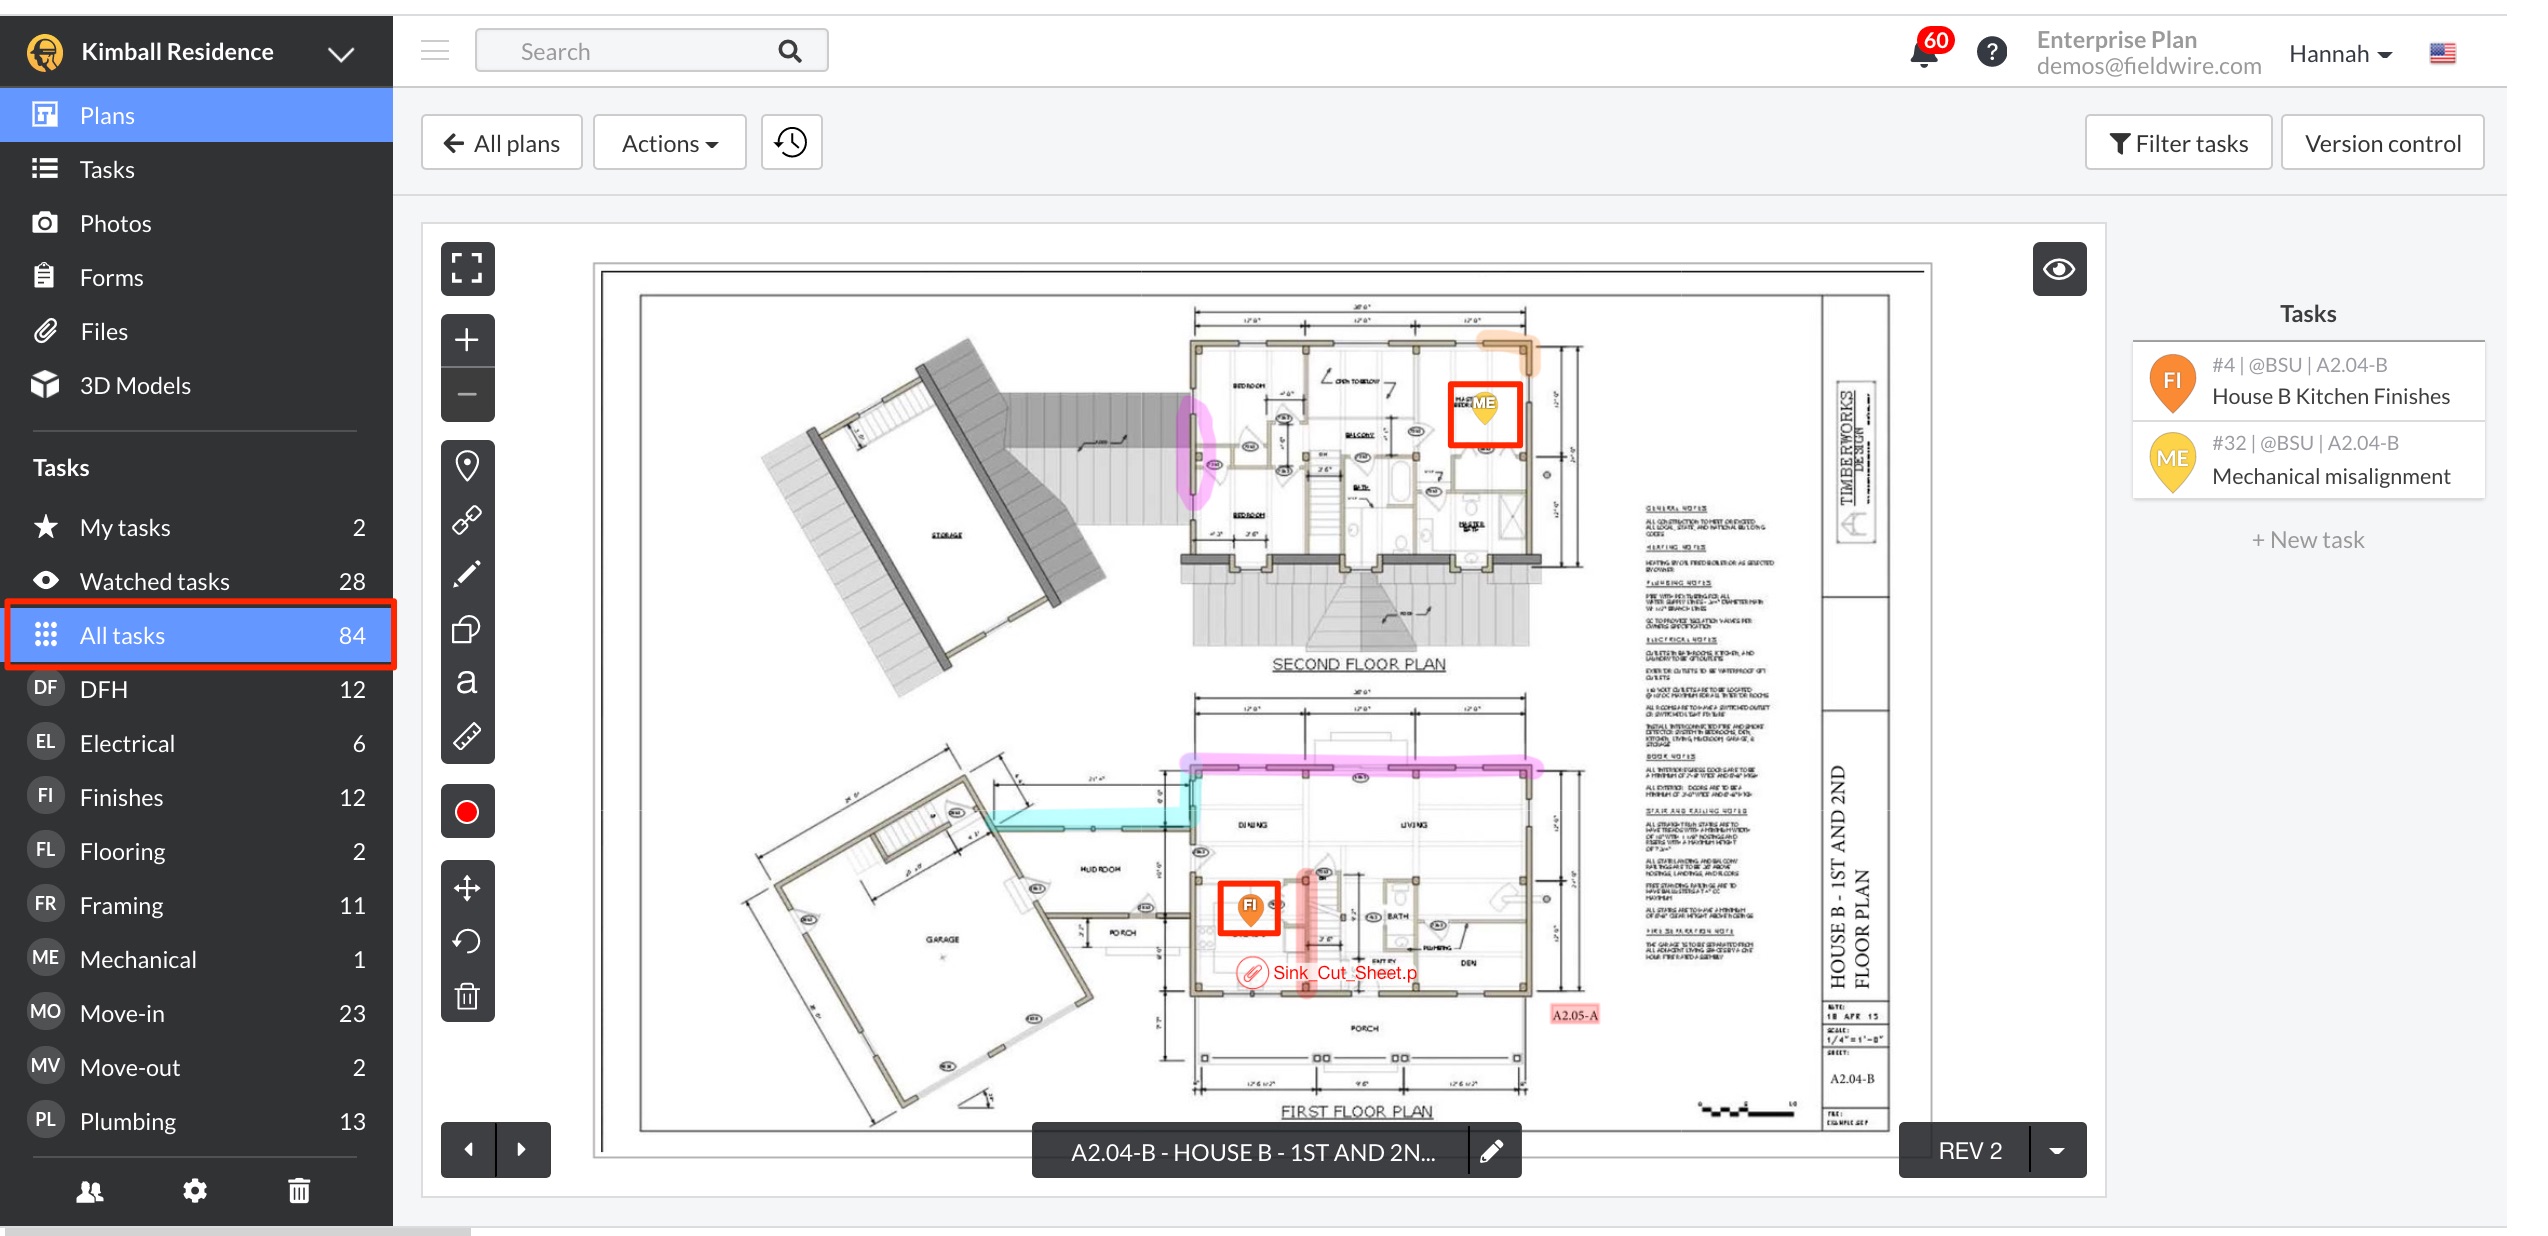The height and width of the screenshot is (1236, 2548).
Task: Click the undo rotate arrow icon
Action: click(x=467, y=941)
